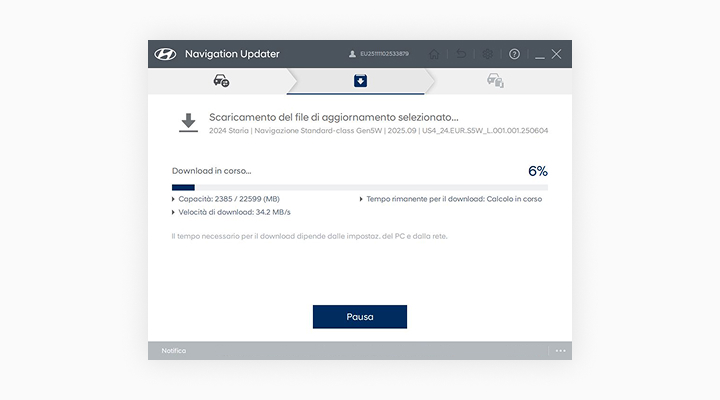Open the settings gear icon
720x400 pixels.
tap(488, 54)
